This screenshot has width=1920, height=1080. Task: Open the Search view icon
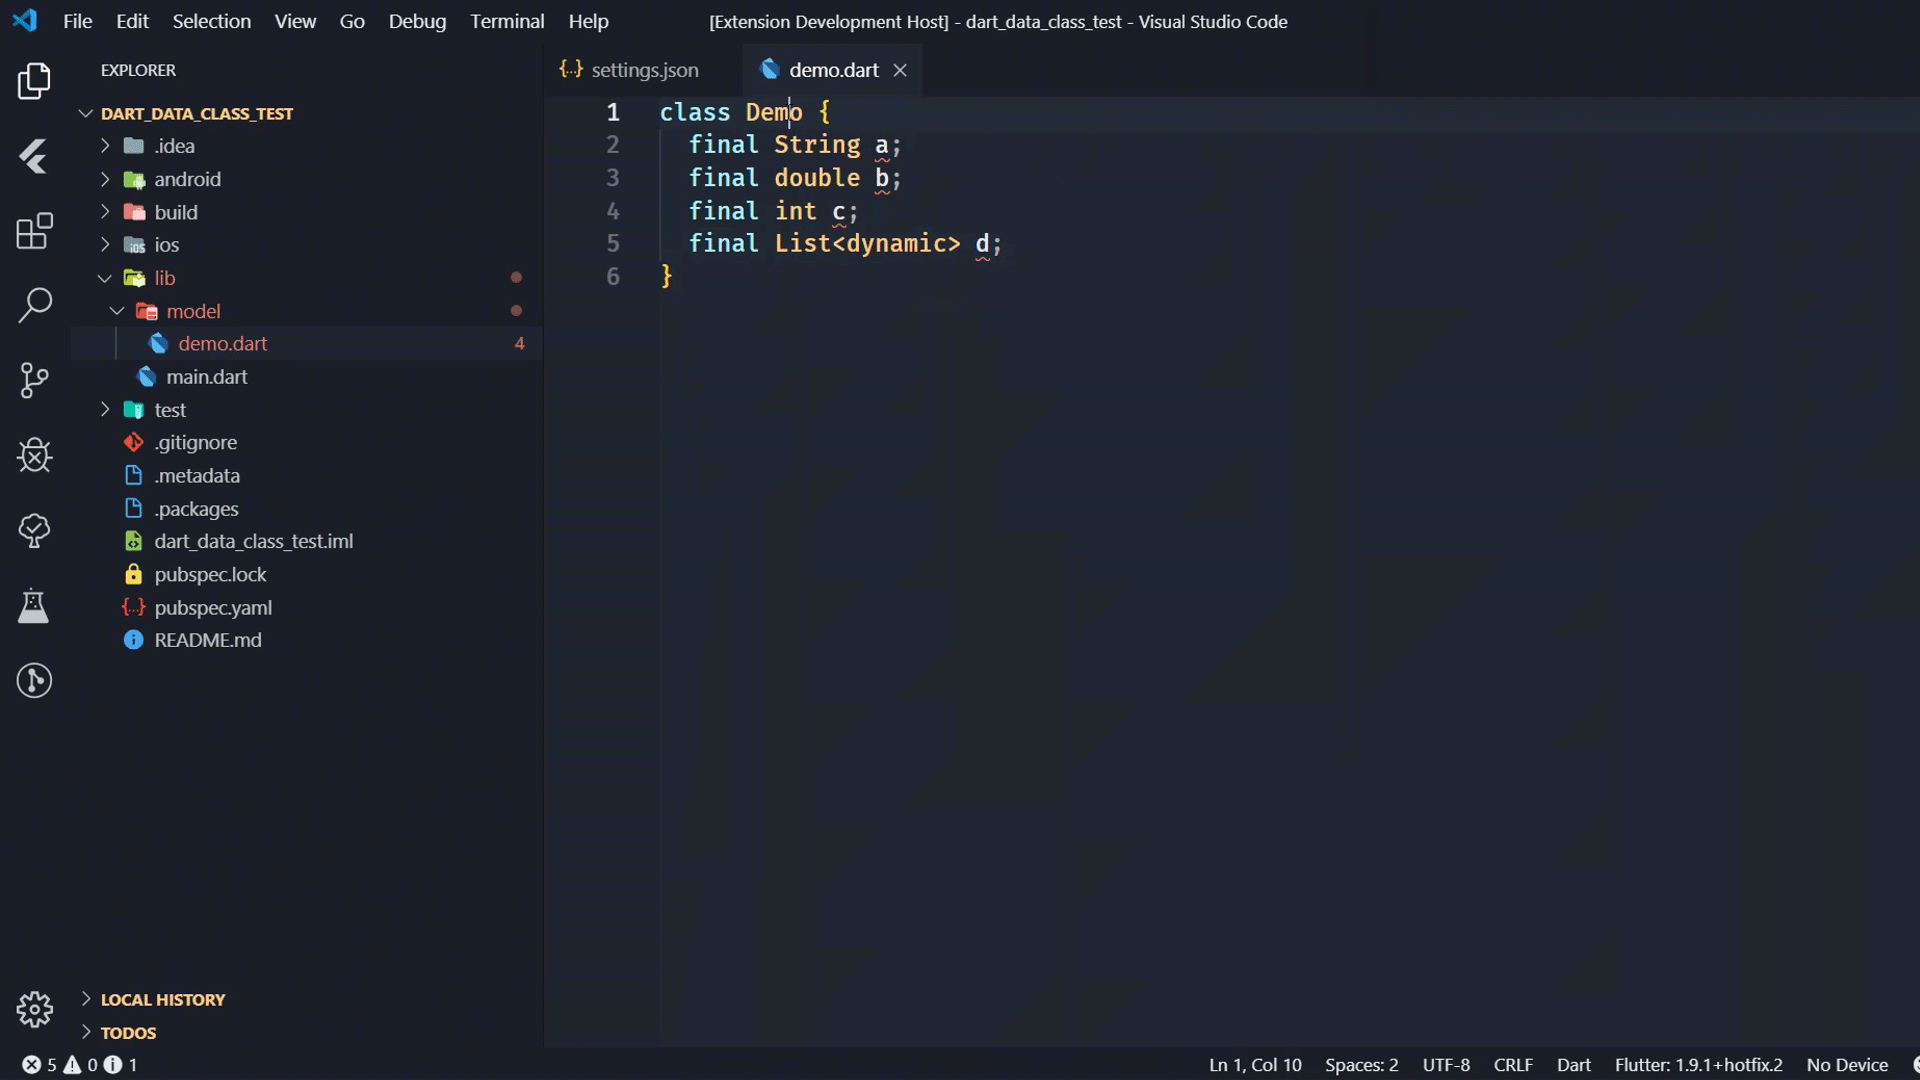[x=34, y=305]
